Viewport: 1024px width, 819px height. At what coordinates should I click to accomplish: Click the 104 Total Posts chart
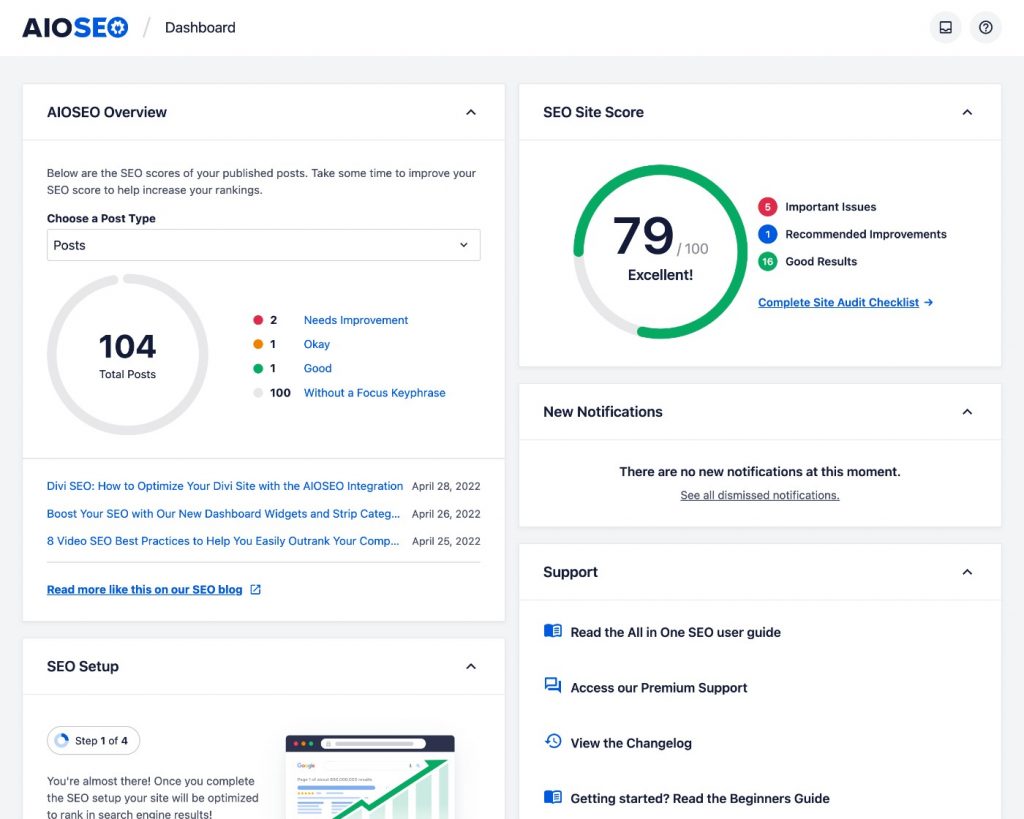tap(127, 355)
